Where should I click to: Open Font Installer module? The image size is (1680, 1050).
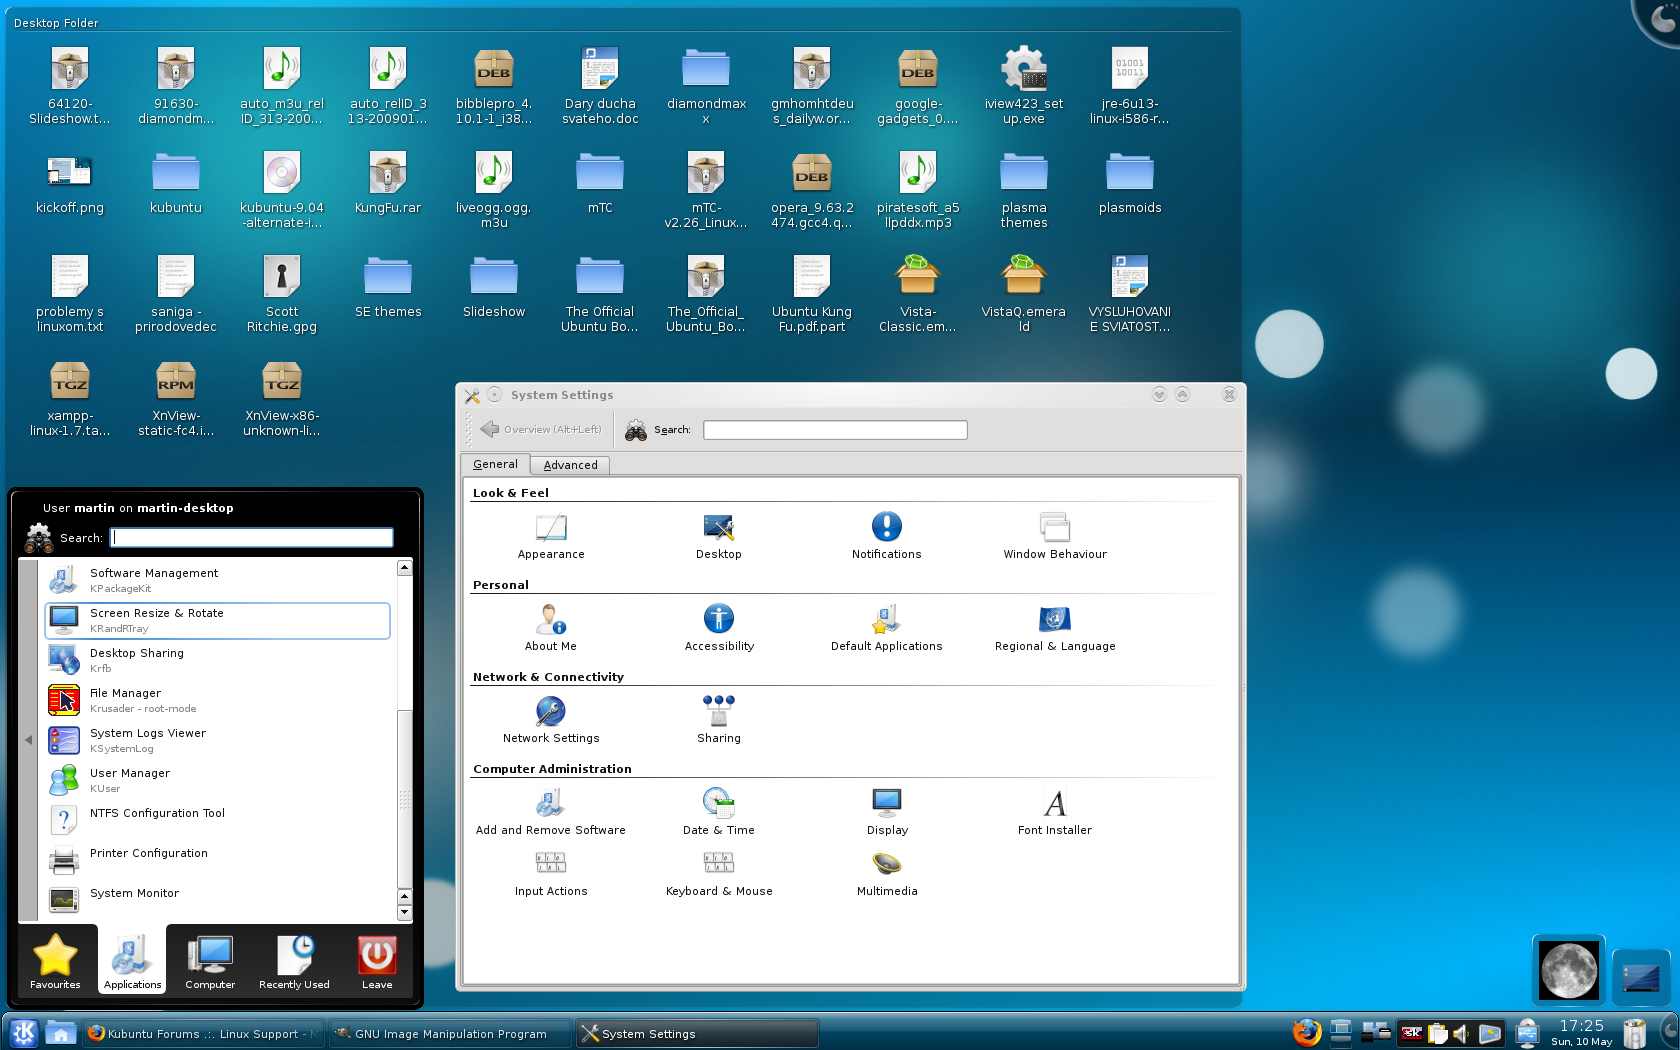1054,804
